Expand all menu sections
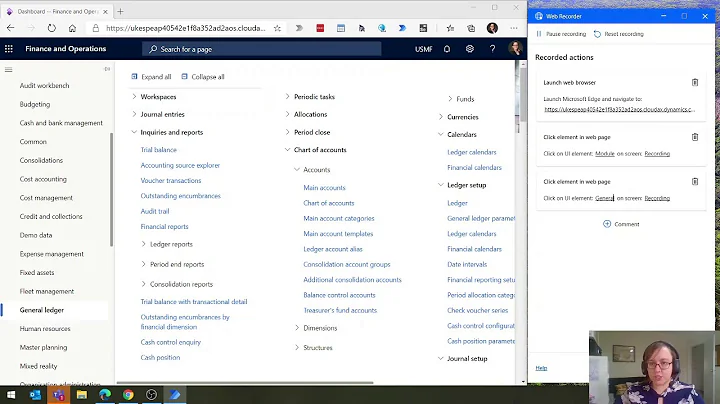Screen dimensions: 720x404 point(151,77)
